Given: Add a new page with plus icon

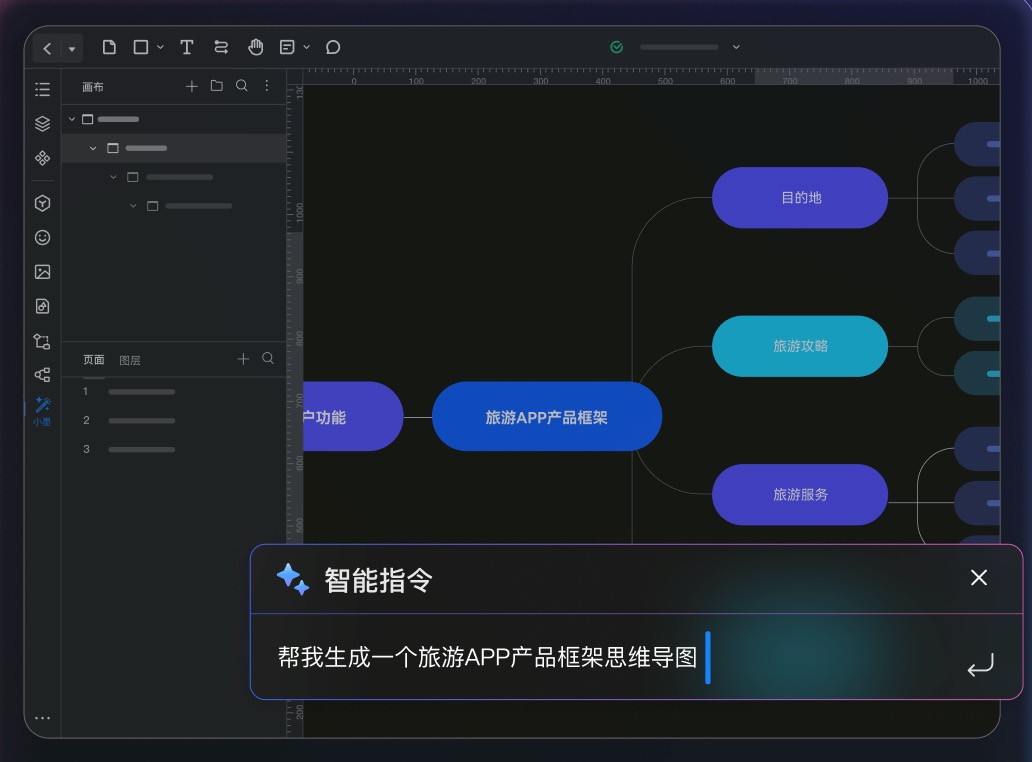Looking at the screenshot, I should (243, 359).
